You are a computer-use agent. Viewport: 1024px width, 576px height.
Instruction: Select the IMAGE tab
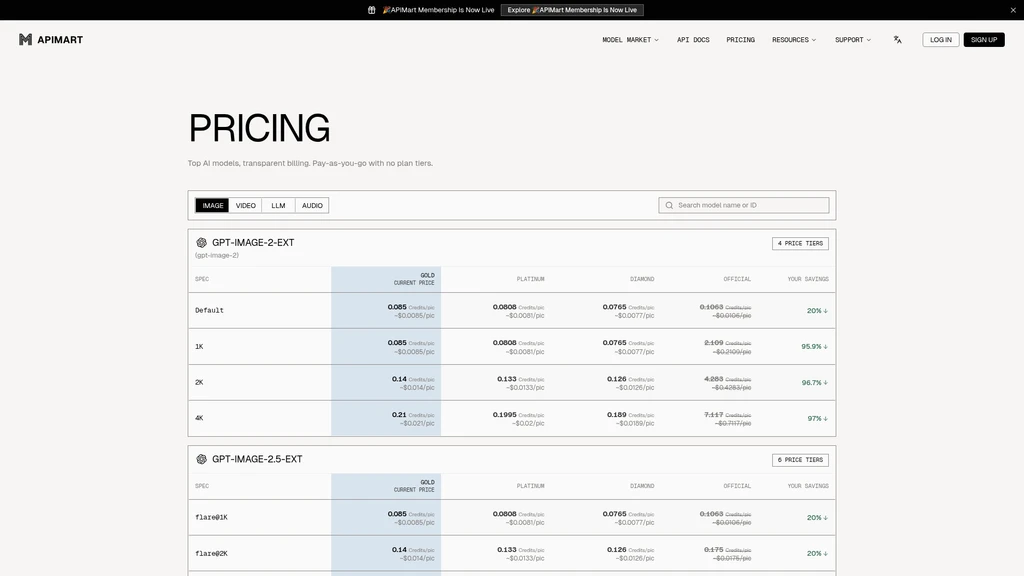point(212,205)
